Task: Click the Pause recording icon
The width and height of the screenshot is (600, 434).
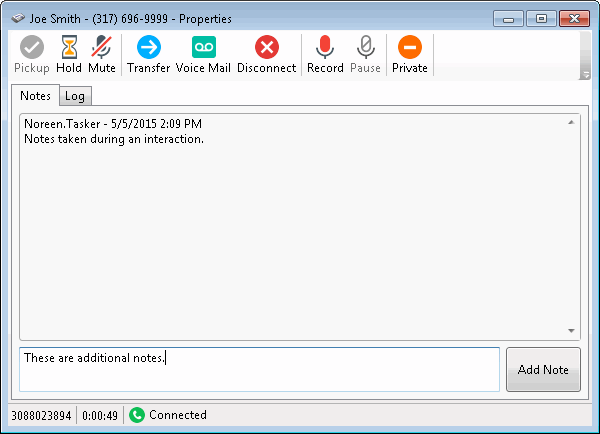Action: (x=365, y=47)
